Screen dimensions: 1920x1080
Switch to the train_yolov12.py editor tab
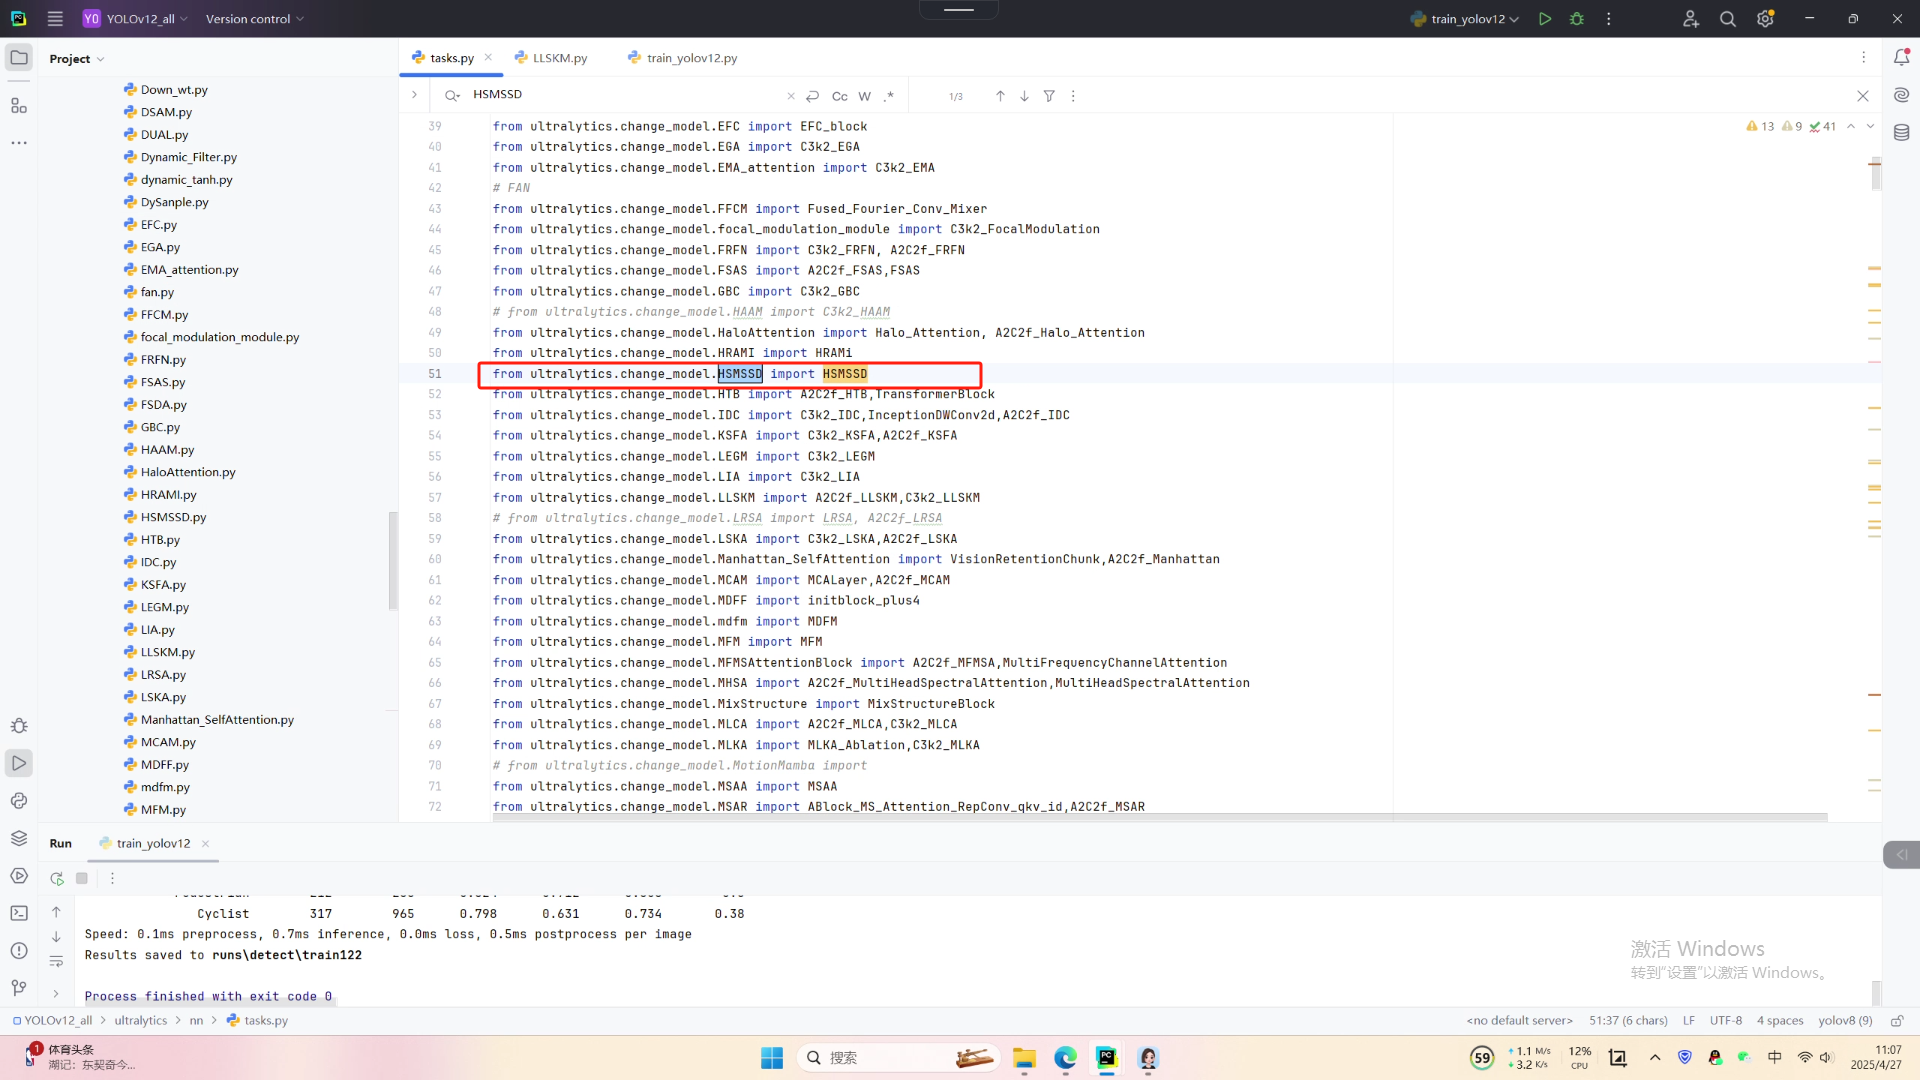691,58
